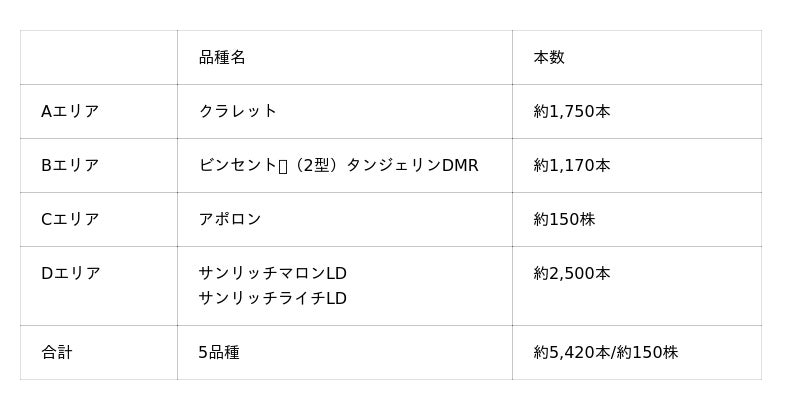
Task: Click the 約1,750本 count cell
Action: [637, 112]
